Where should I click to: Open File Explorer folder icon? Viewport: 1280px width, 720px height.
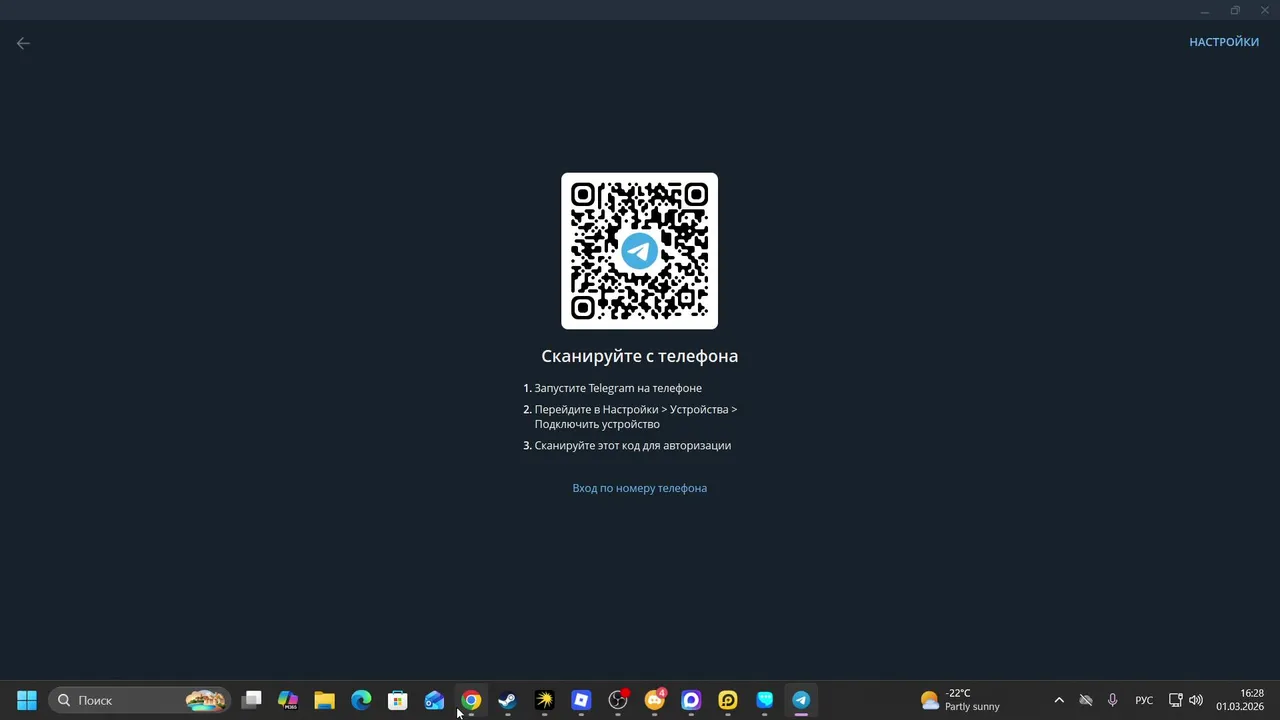(324, 700)
